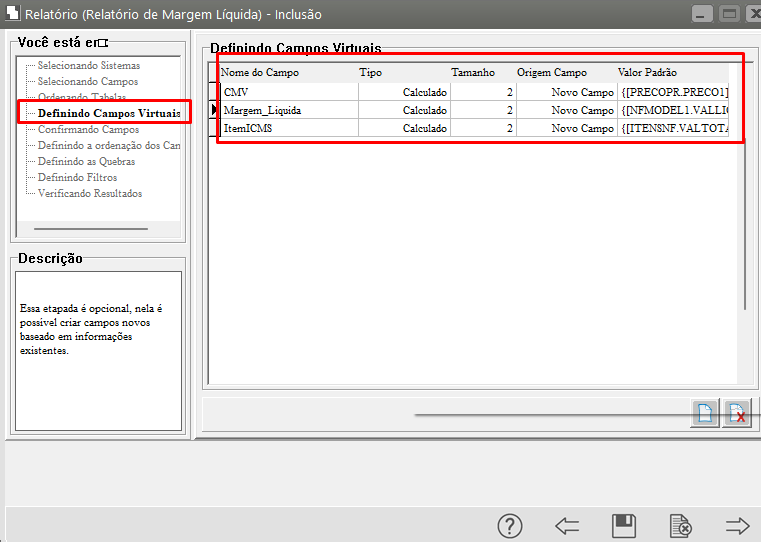Click the application icon in the title bar
This screenshot has height=542, width=761.
pyautogui.click(x=11, y=15)
